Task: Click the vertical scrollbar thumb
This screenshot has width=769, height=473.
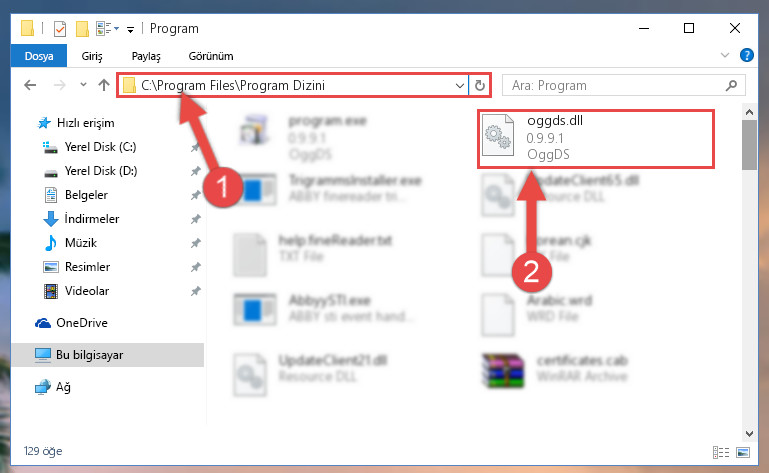Action: (x=749, y=145)
